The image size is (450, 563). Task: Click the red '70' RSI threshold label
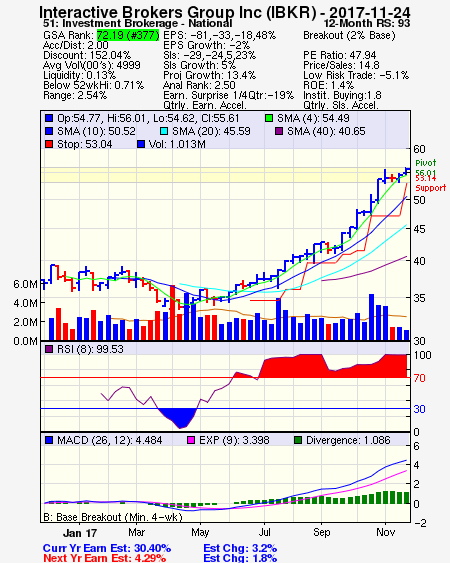pos(419,378)
